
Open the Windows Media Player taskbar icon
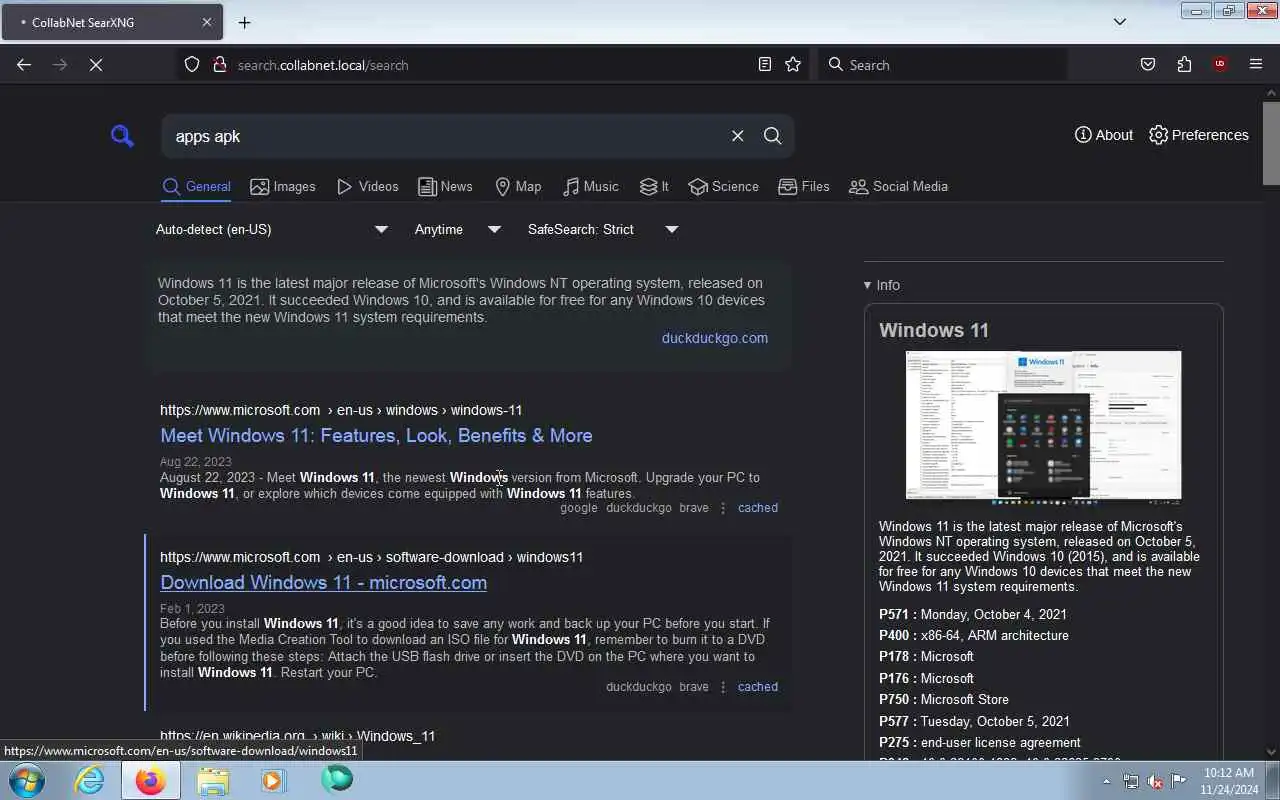click(x=273, y=780)
